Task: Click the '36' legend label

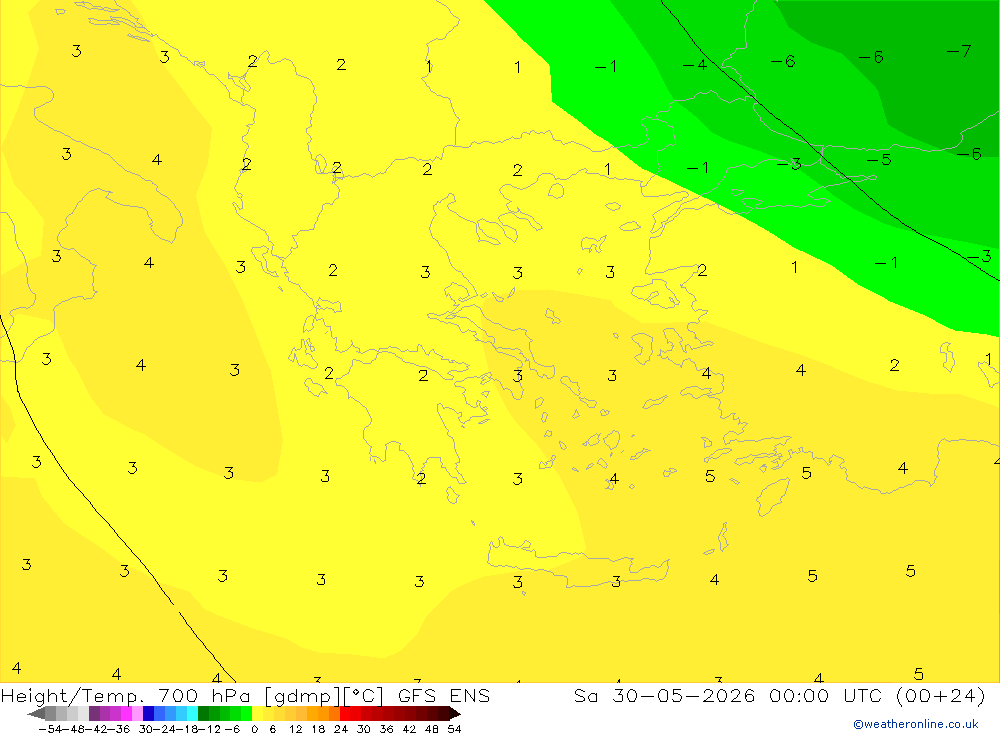Action: coord(386,729)
